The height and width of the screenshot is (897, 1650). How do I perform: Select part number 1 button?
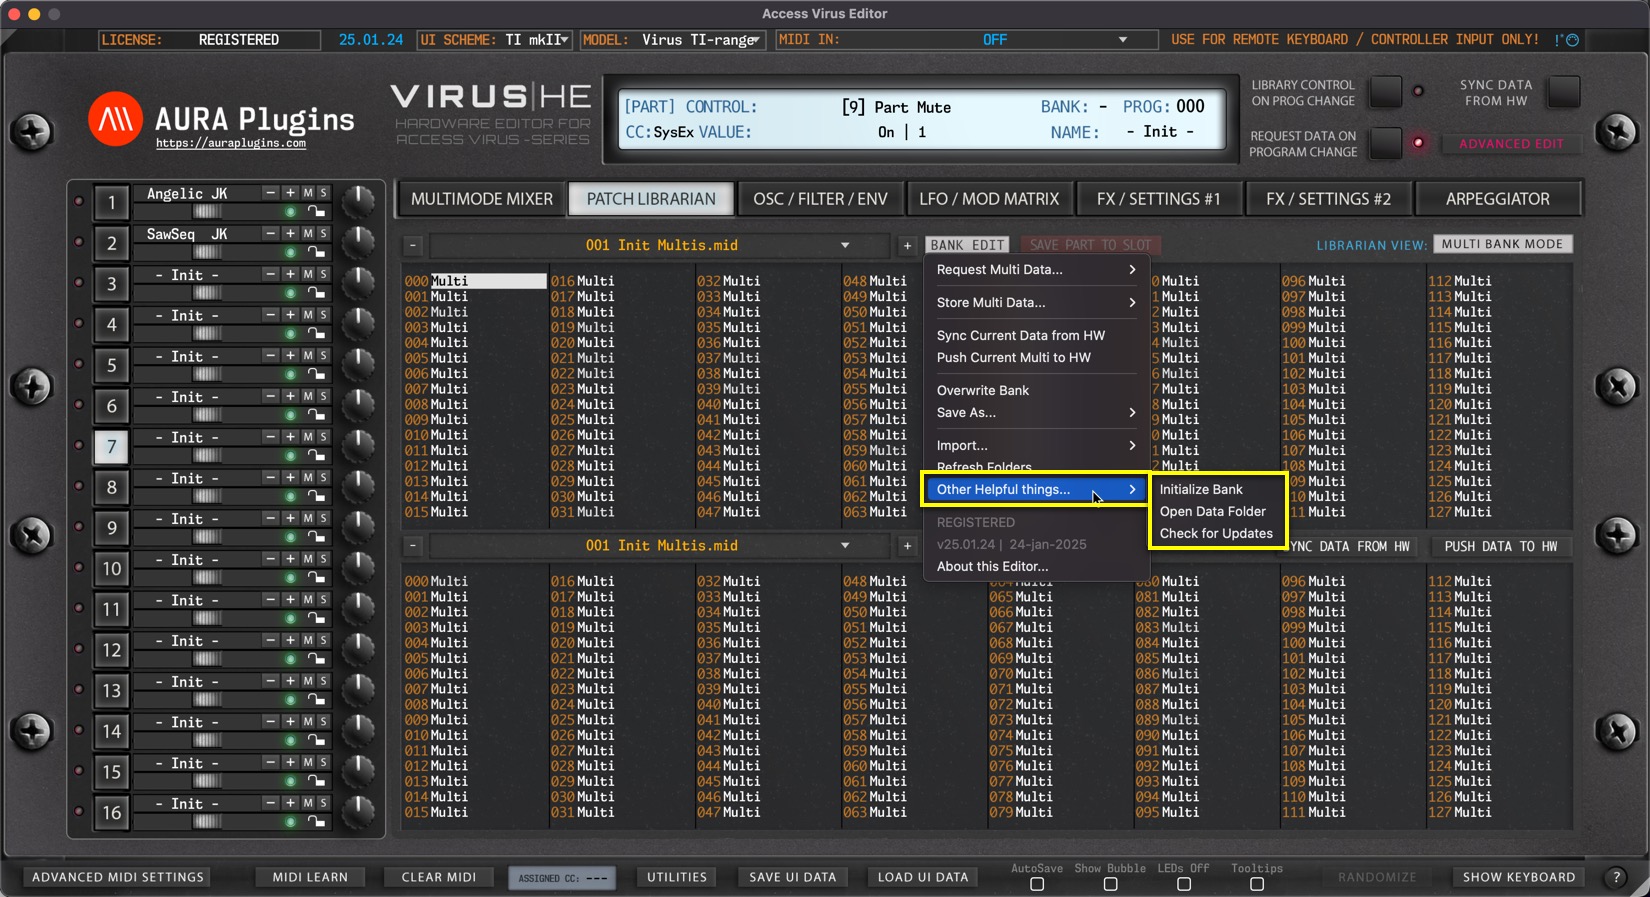111,203
